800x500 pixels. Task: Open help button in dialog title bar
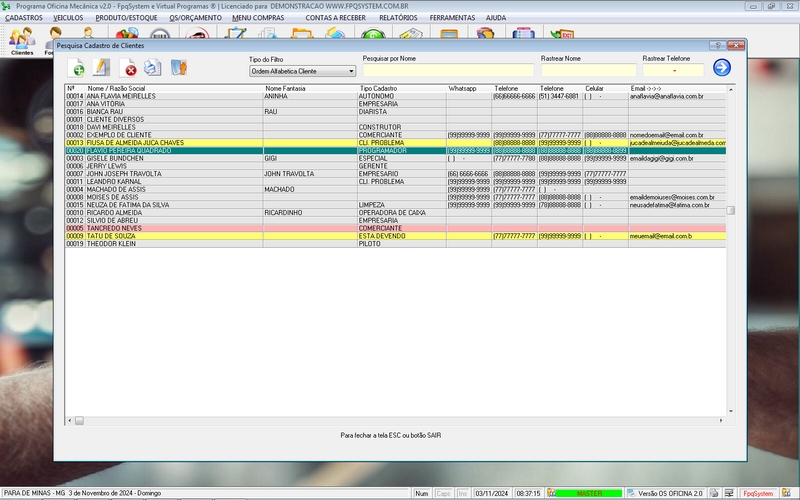coord(717,45)
